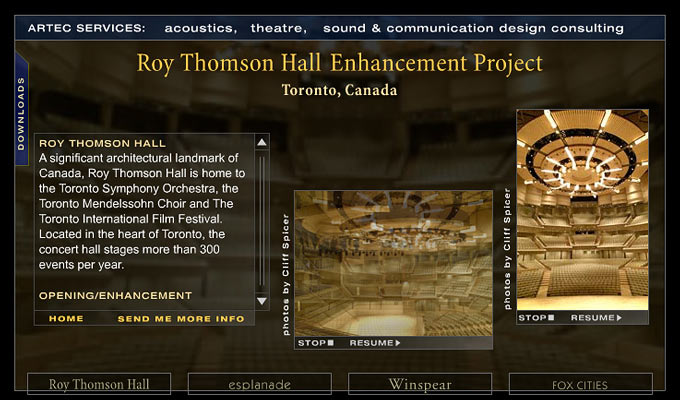Resume the center slideshow
The width and height of the screenshot is (680, 400).
coord(375,343)
